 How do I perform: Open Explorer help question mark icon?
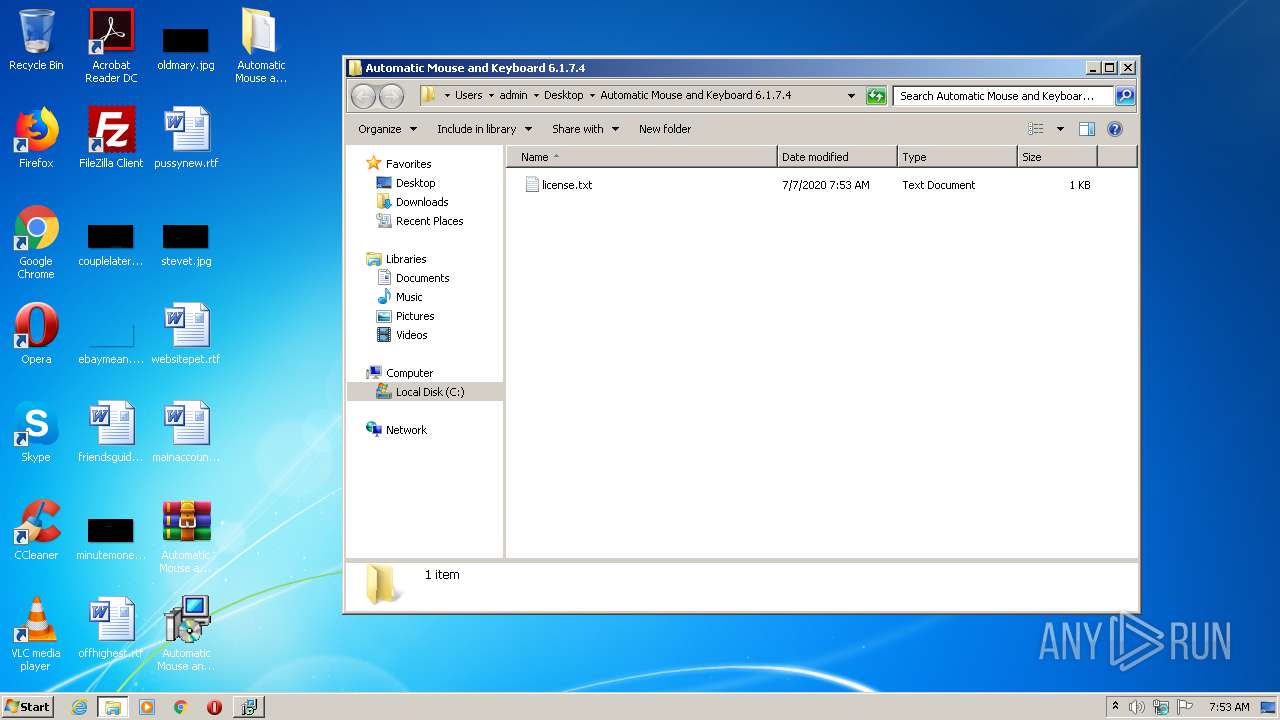pyautogui.click(x=1115, y=129)
